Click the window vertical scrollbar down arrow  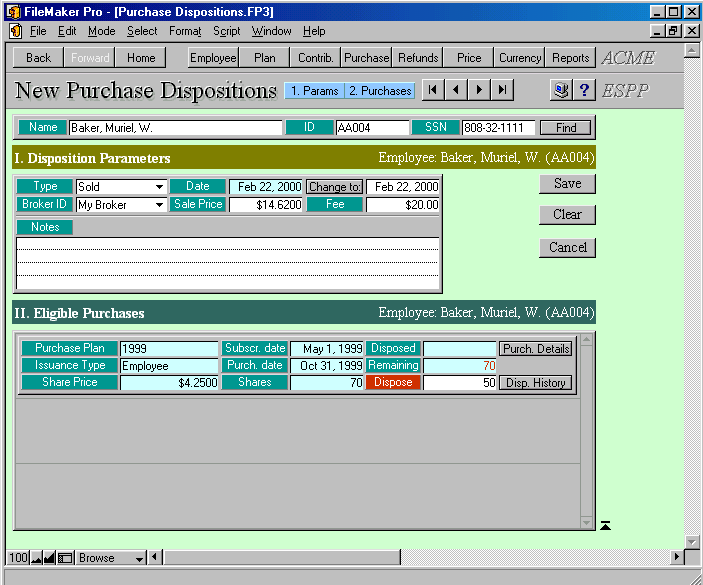pos(692,542)
